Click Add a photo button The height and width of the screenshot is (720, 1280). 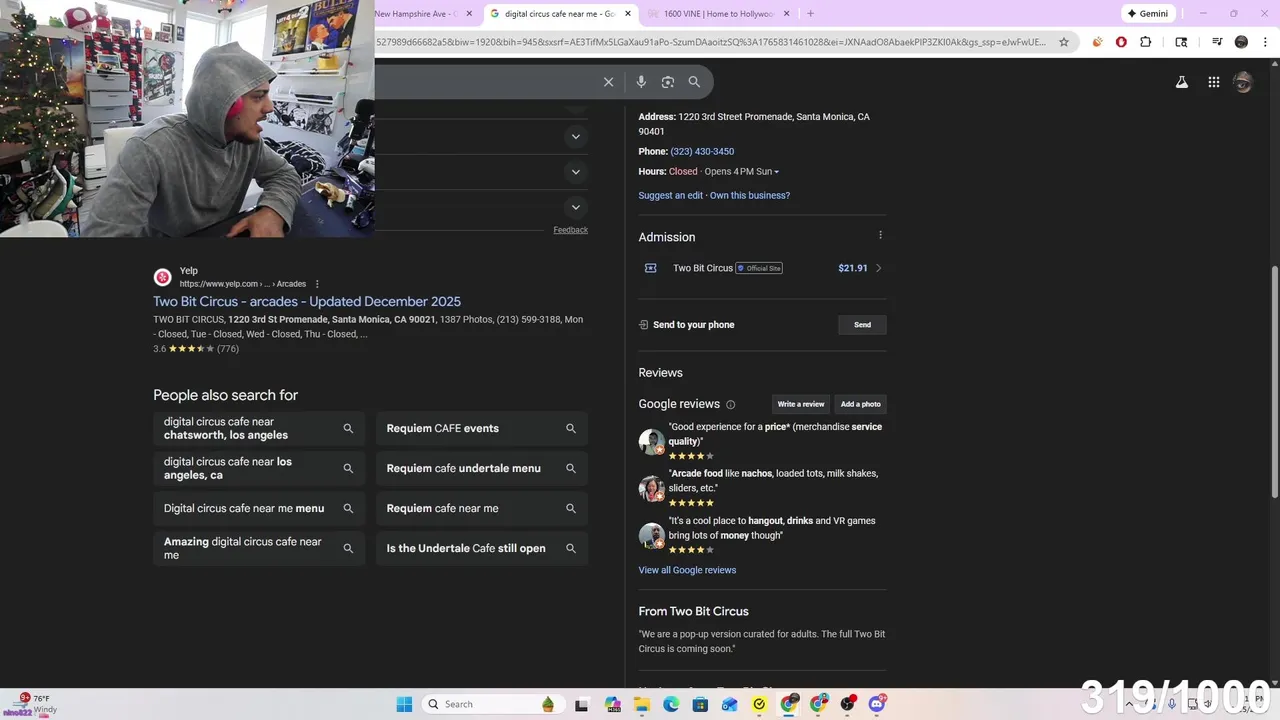click(861, 404)
